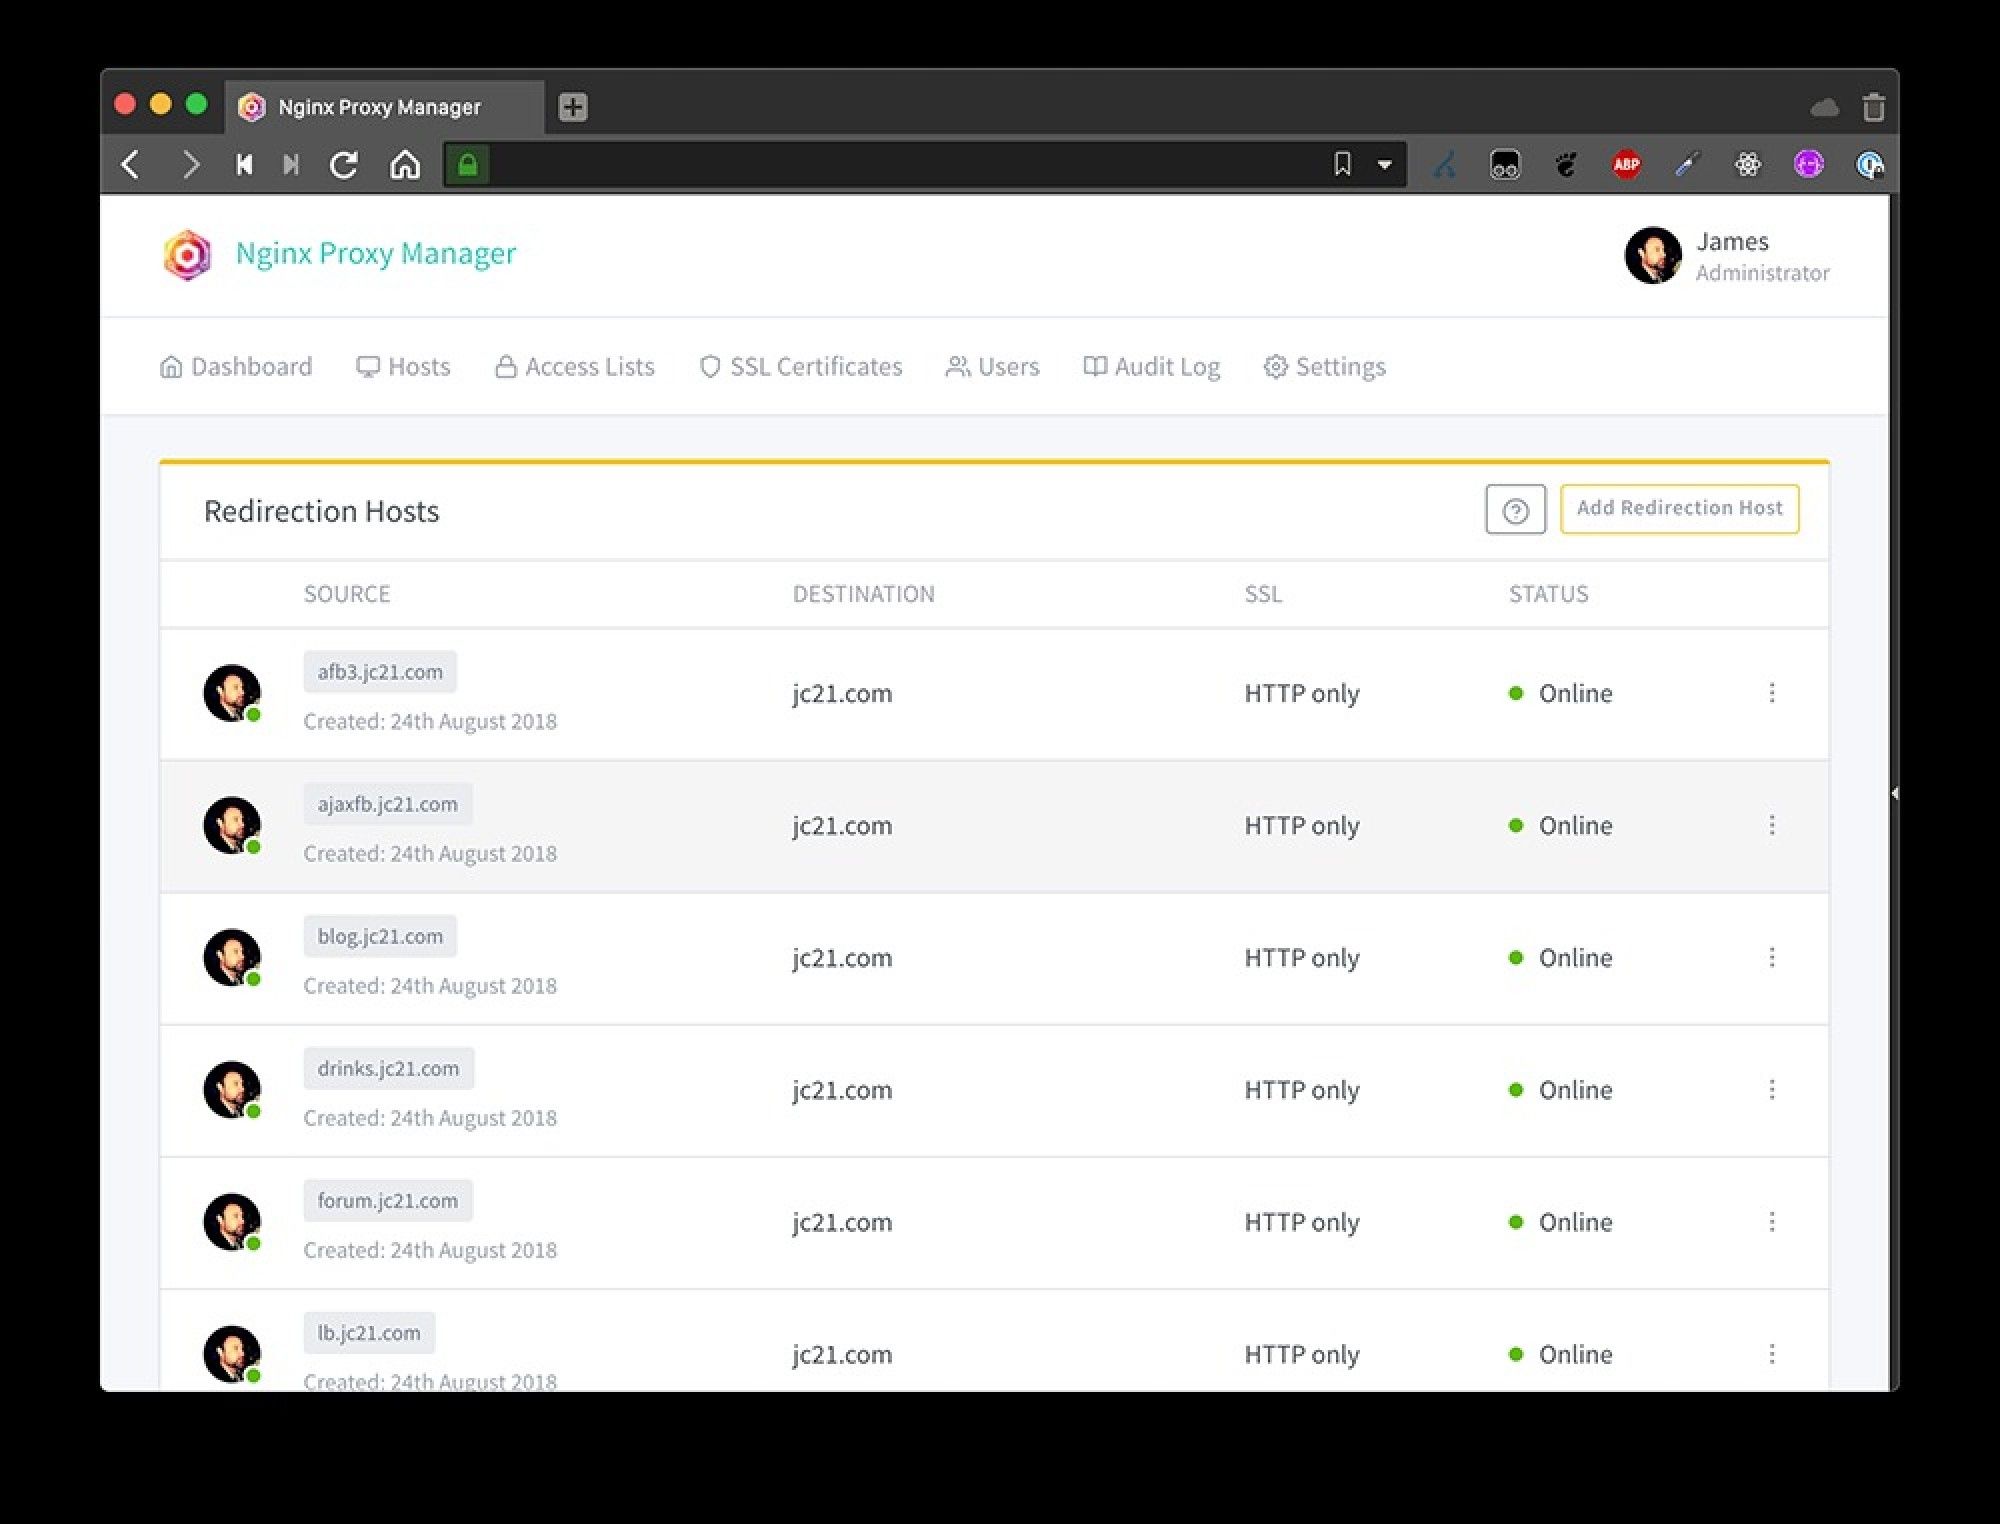Open the three-dot menu for blog.jc21.com
The image size is (2000, 1524).
[x=1771, y=957]
